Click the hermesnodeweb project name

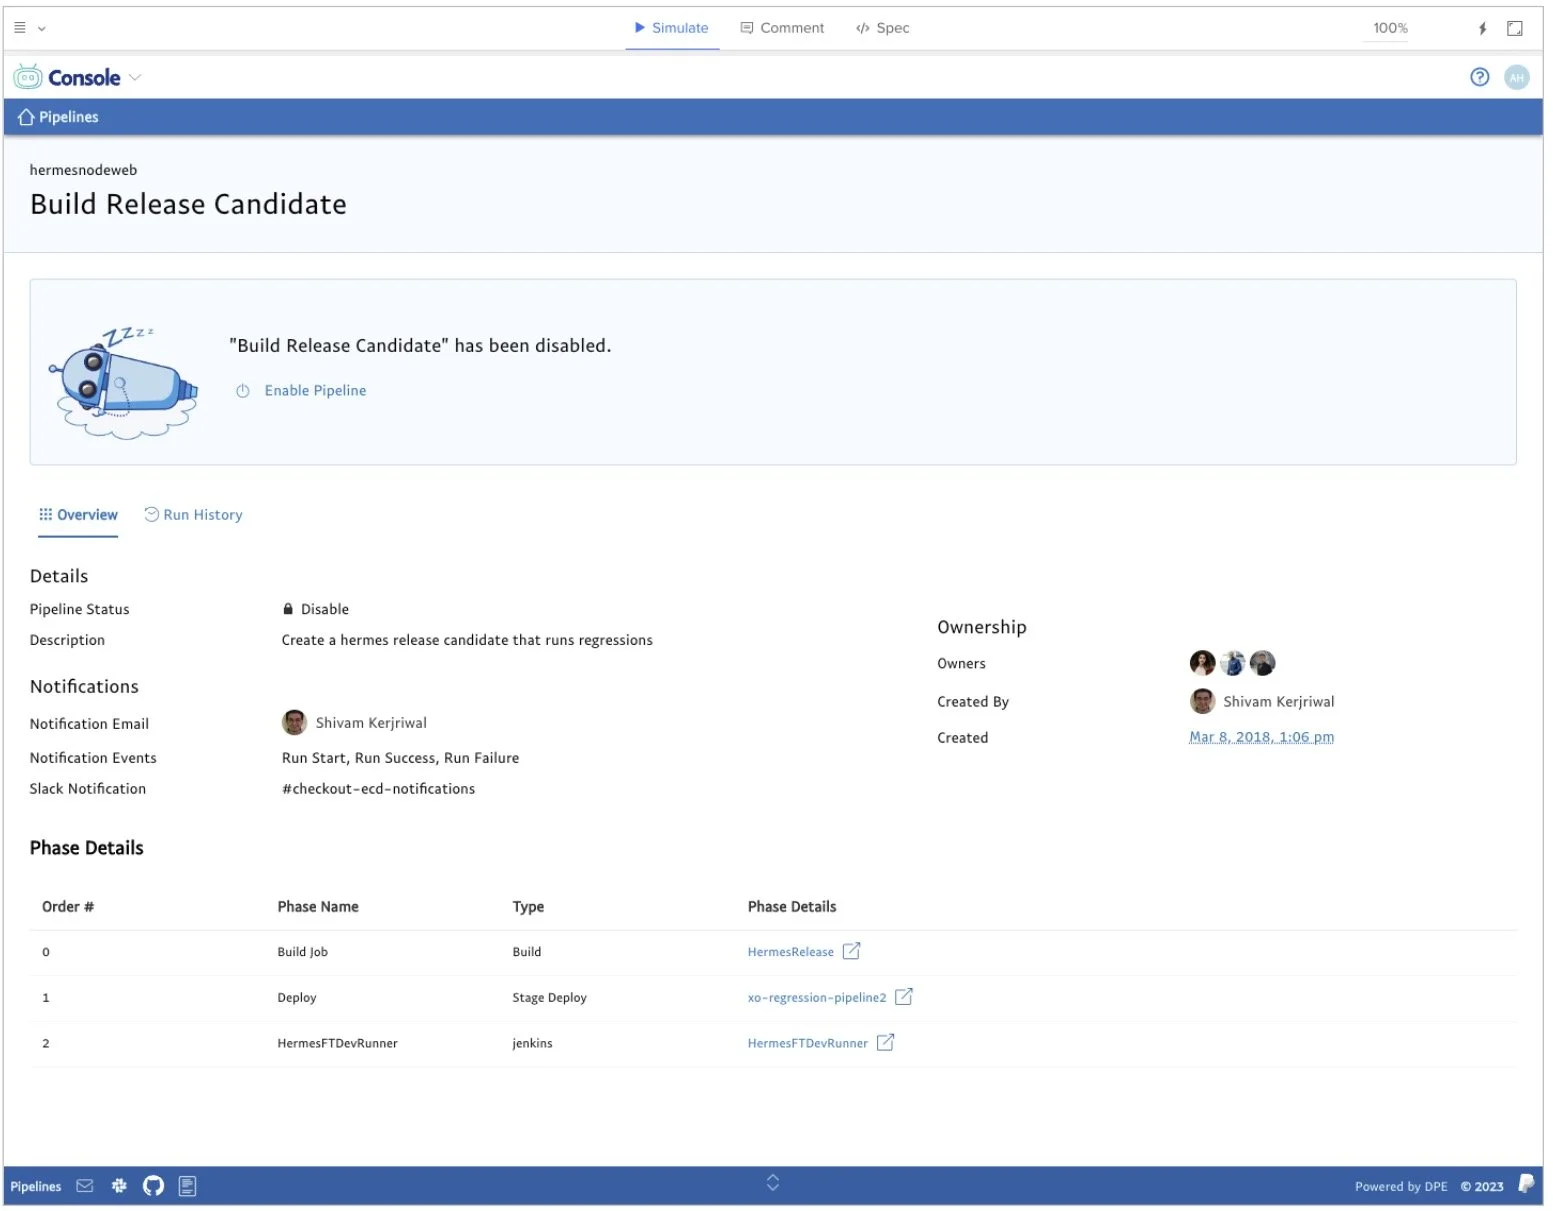(83, 170)
